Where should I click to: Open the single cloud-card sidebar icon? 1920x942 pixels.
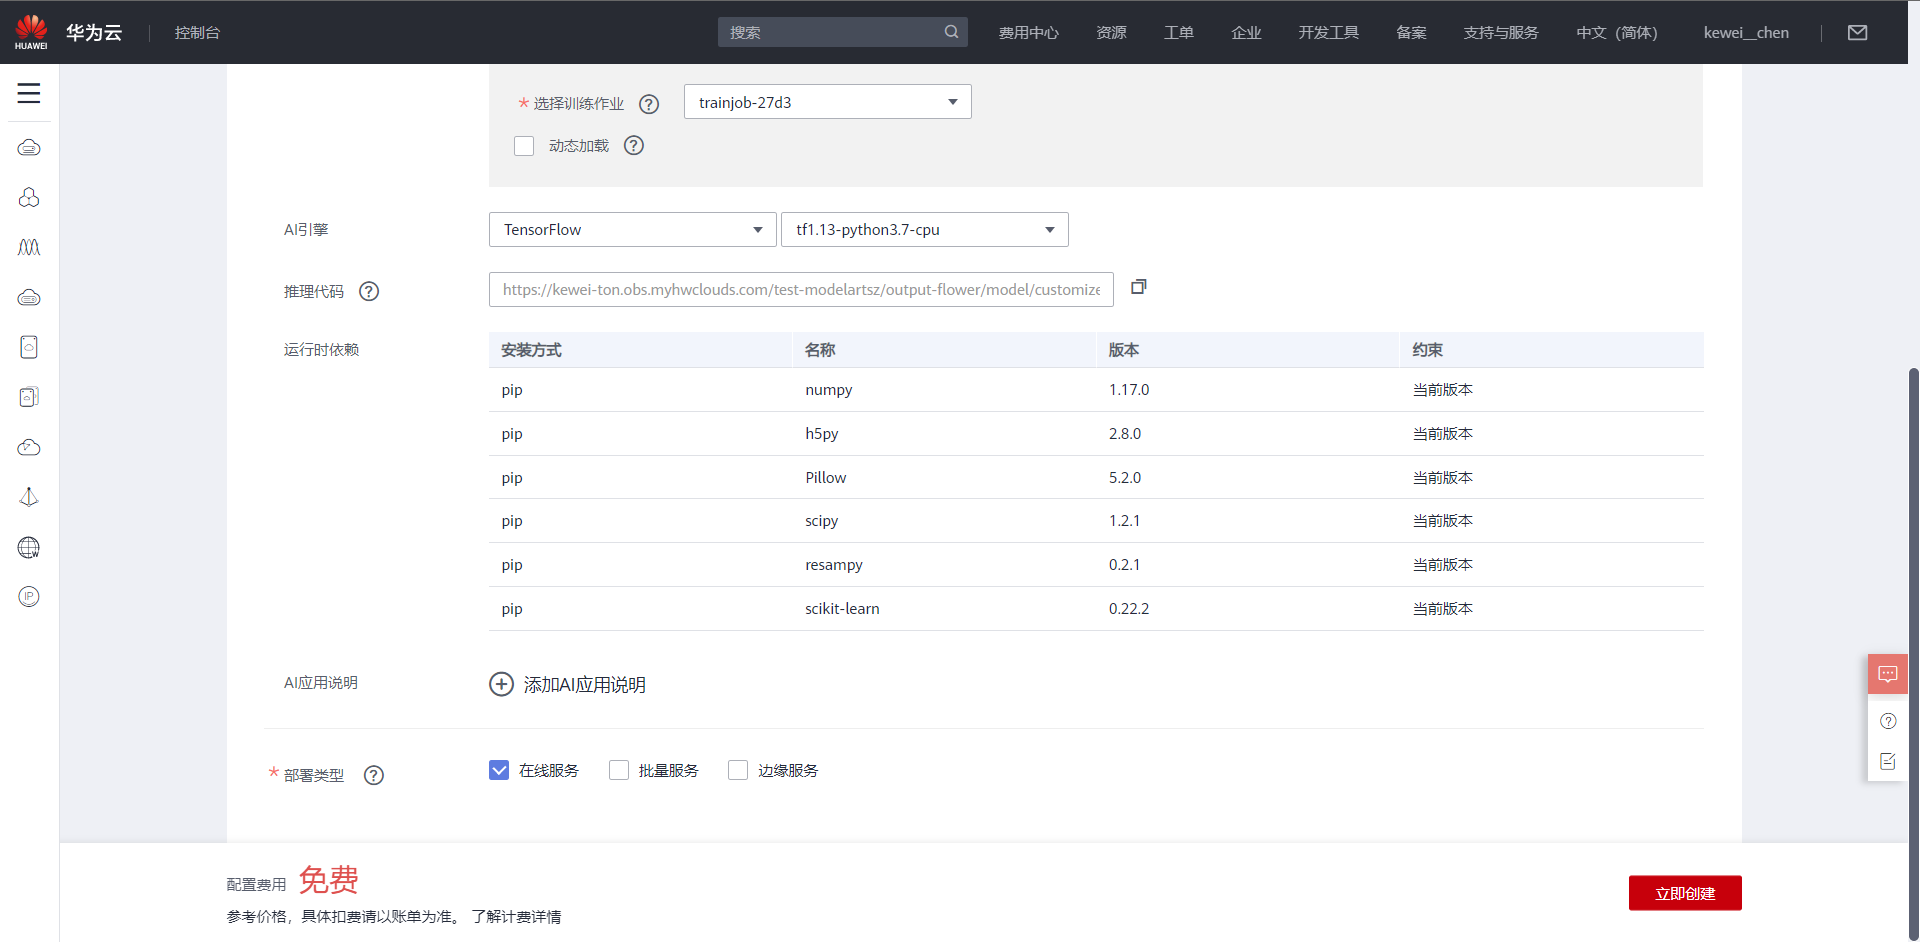tap(29, 347)
